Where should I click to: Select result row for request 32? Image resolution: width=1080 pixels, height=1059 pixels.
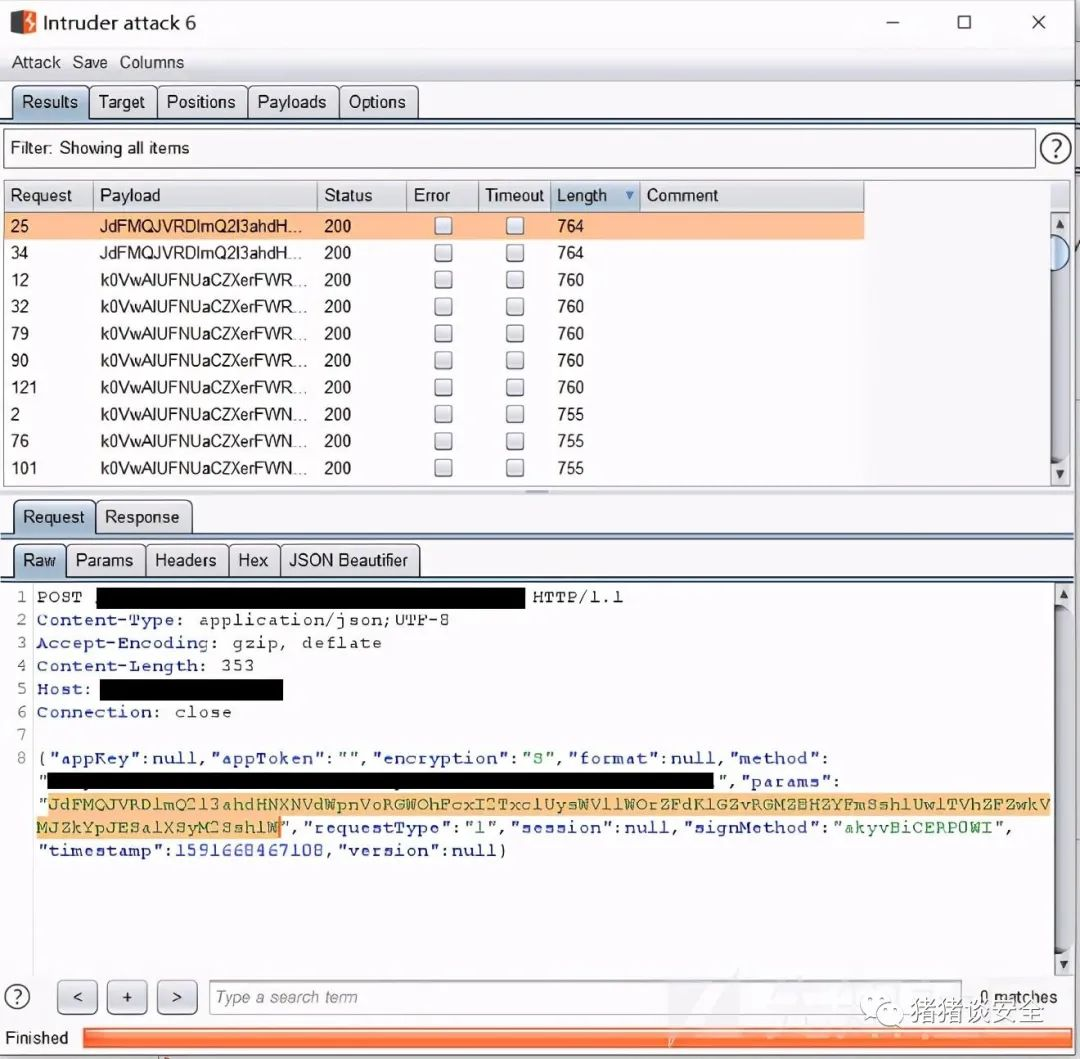[x=434, y=306]
